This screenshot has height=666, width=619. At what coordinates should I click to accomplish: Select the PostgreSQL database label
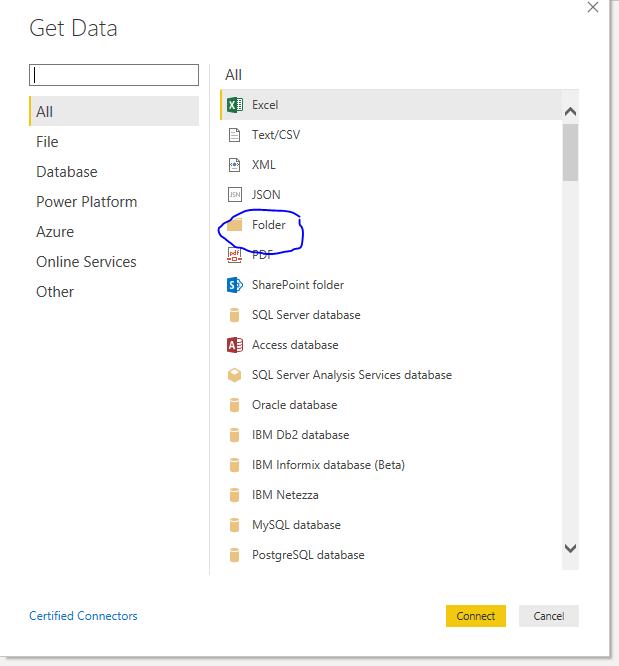tap(308, 555)
